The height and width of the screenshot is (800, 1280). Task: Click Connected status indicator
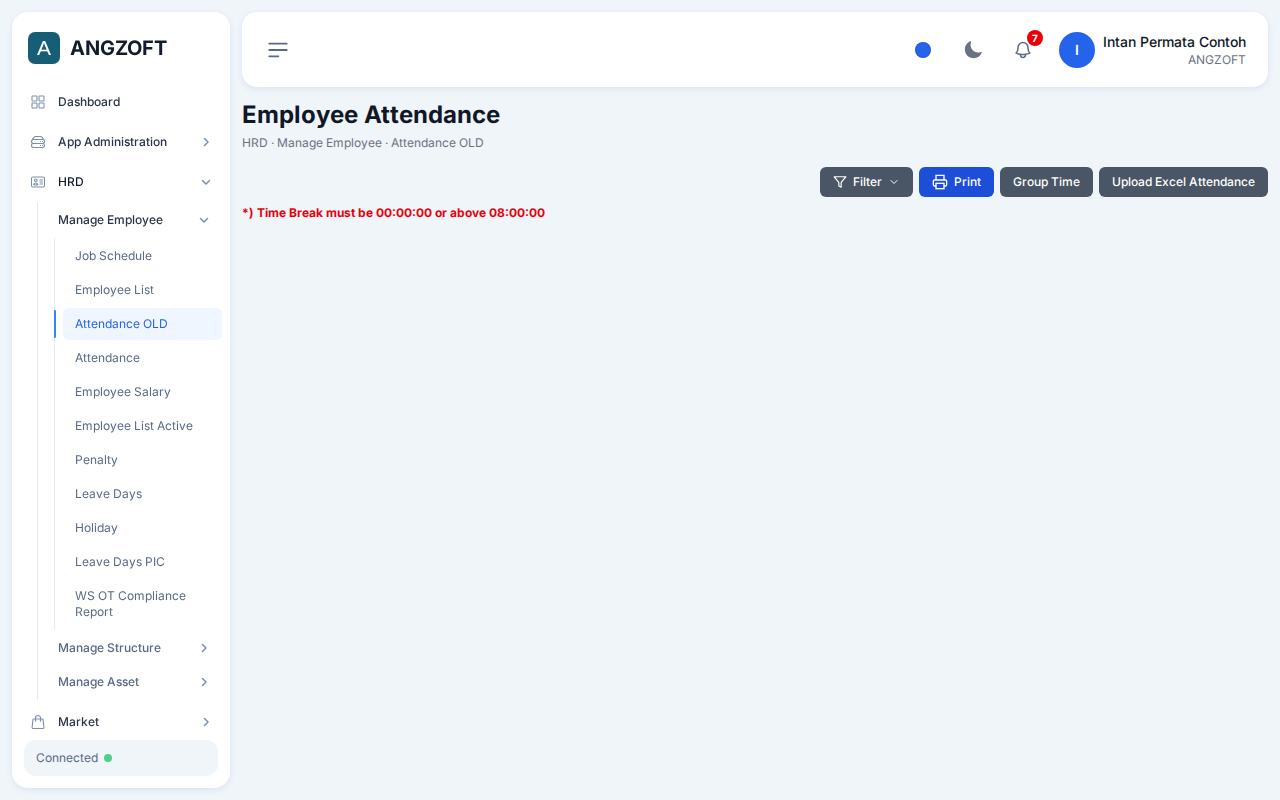[x=121, y=758]
